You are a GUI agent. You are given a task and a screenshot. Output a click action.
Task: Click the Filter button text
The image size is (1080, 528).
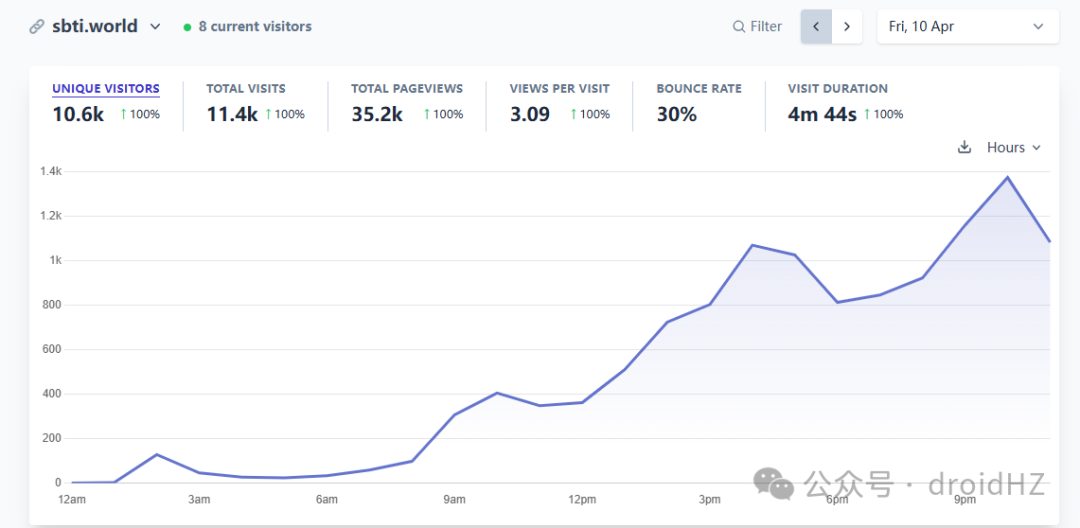tap(766, 27)
